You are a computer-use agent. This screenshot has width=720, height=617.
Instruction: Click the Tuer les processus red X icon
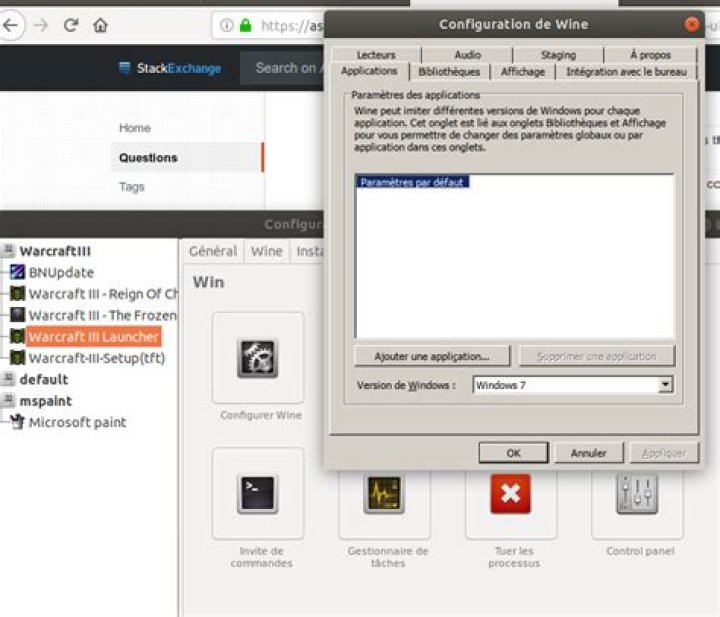(x=511, y=494)
